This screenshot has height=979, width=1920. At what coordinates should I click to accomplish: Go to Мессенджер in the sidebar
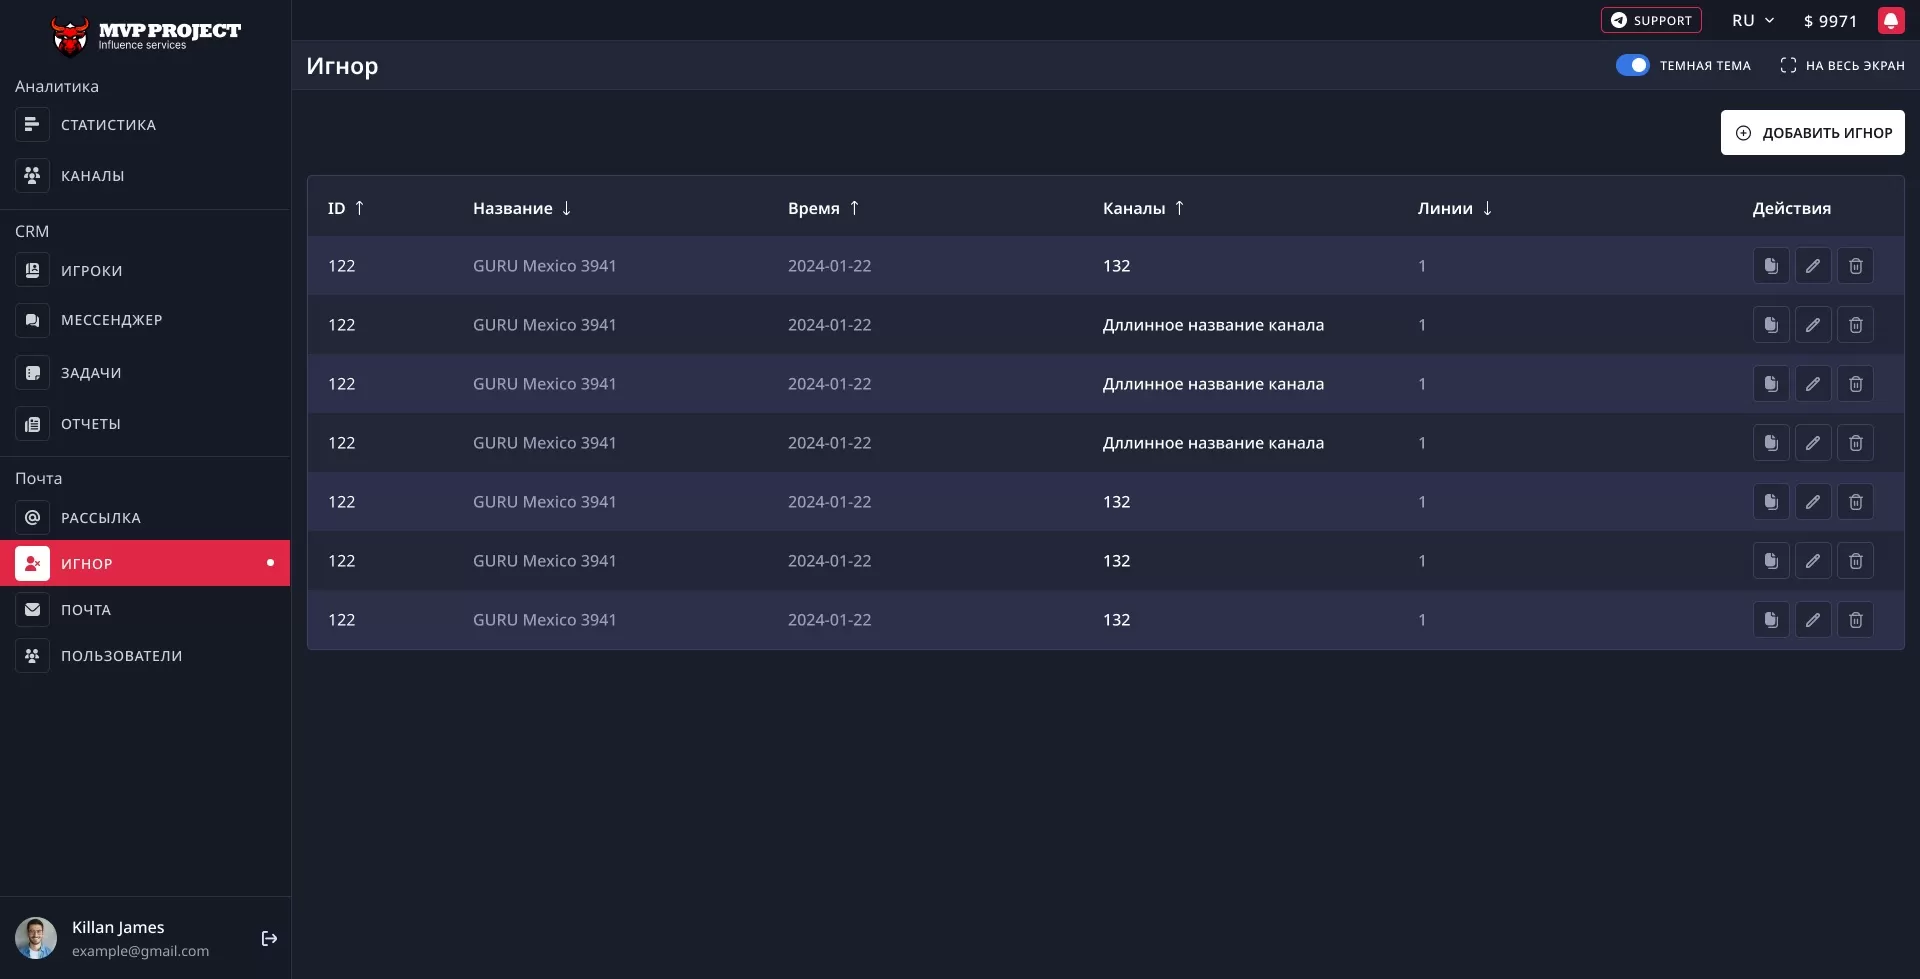point(111,320)
